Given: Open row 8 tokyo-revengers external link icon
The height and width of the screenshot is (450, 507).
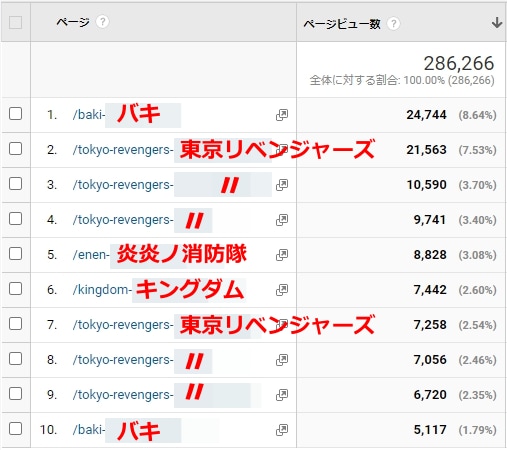Looking at the screenshot, I should [x=282, y=360].
